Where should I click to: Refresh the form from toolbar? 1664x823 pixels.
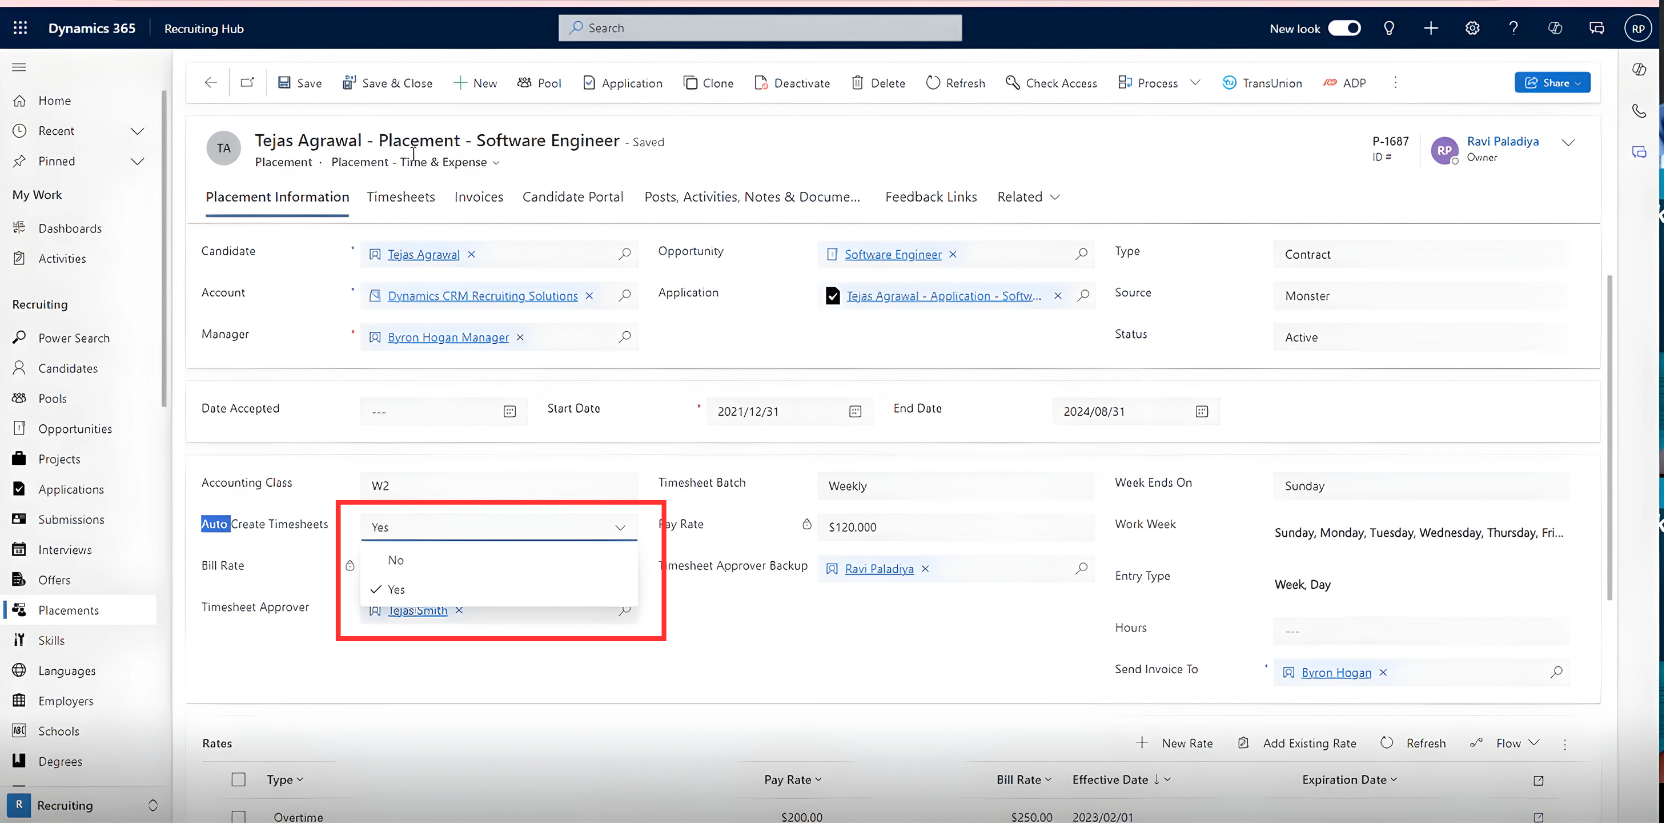[955, 83]
